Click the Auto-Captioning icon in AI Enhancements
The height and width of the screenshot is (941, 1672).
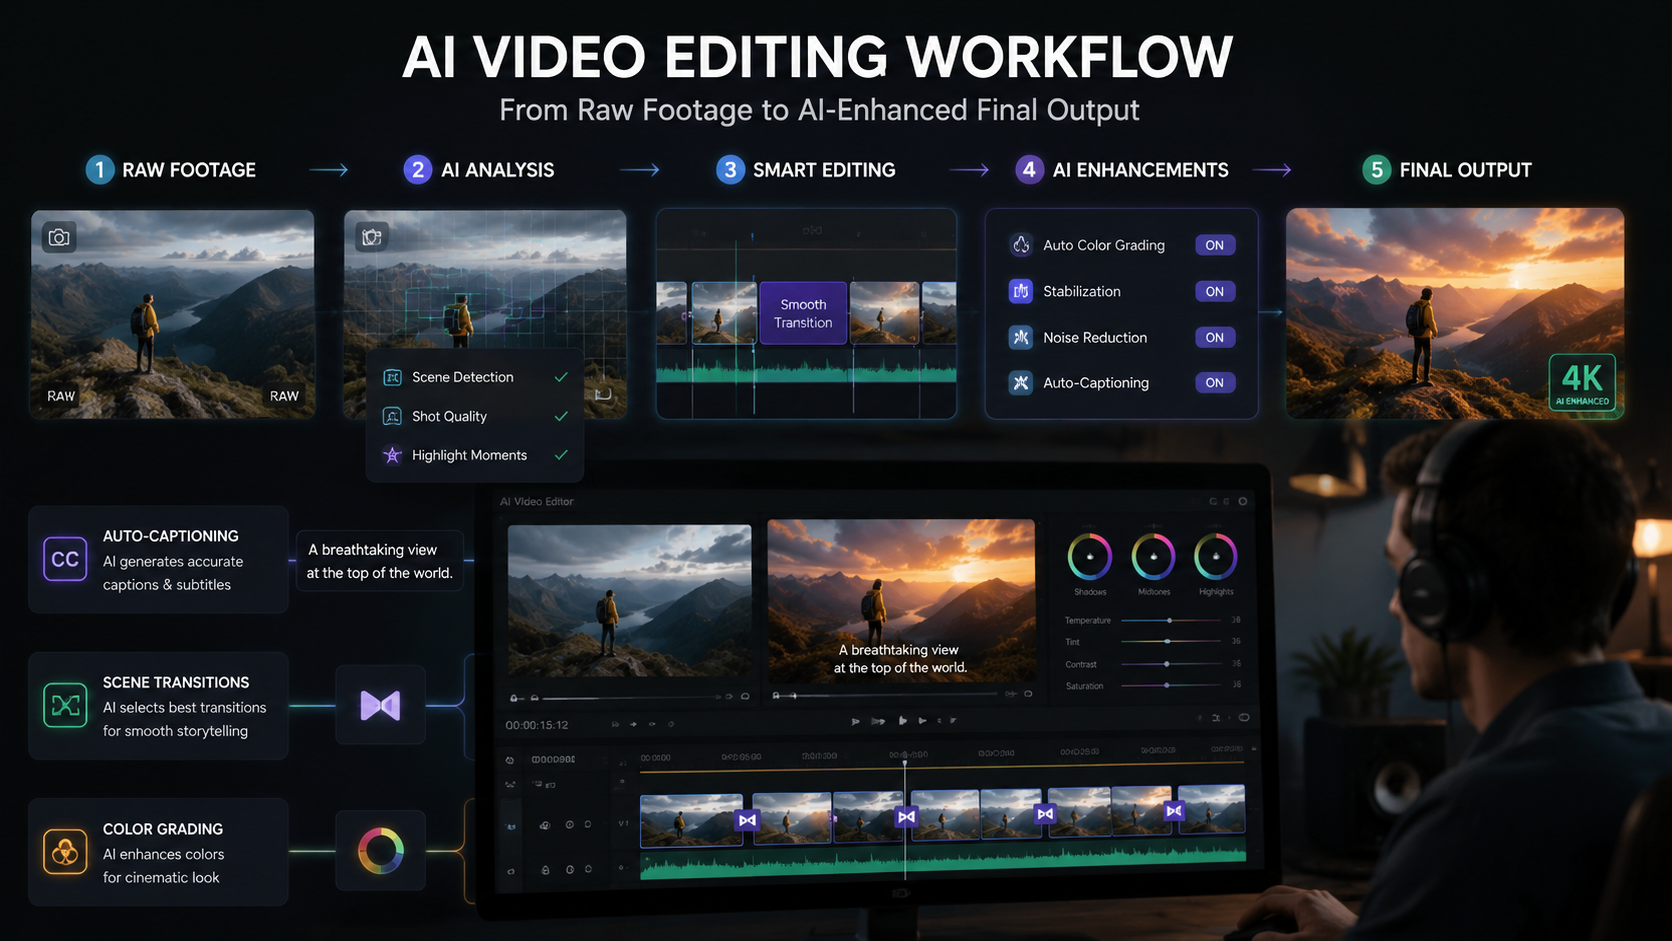1020,382
